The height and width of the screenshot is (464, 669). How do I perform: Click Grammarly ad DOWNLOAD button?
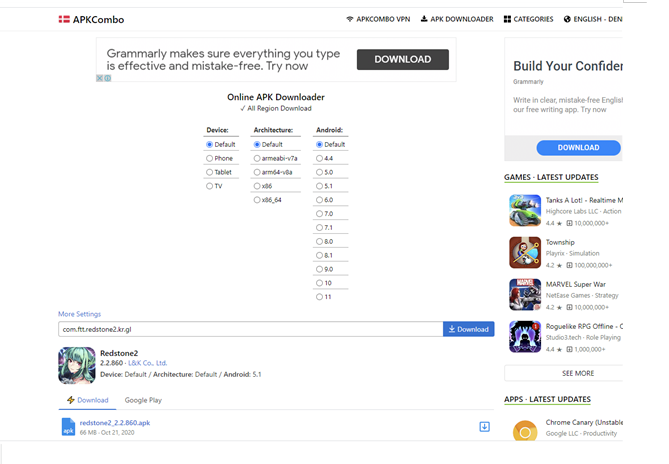click(x=403, y=59)
